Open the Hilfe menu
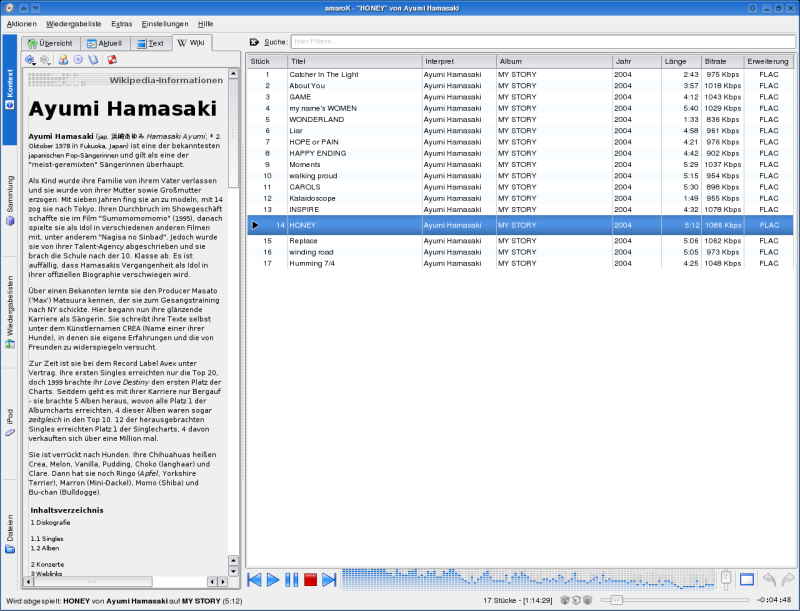The image size is (800, 611). click(x=206, y=24)
